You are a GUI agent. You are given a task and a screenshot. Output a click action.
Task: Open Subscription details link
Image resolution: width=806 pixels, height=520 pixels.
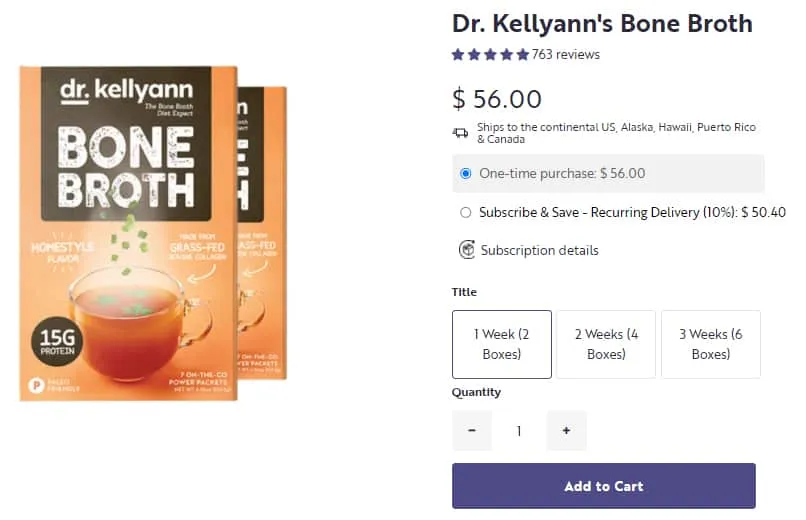click(539, 250)
